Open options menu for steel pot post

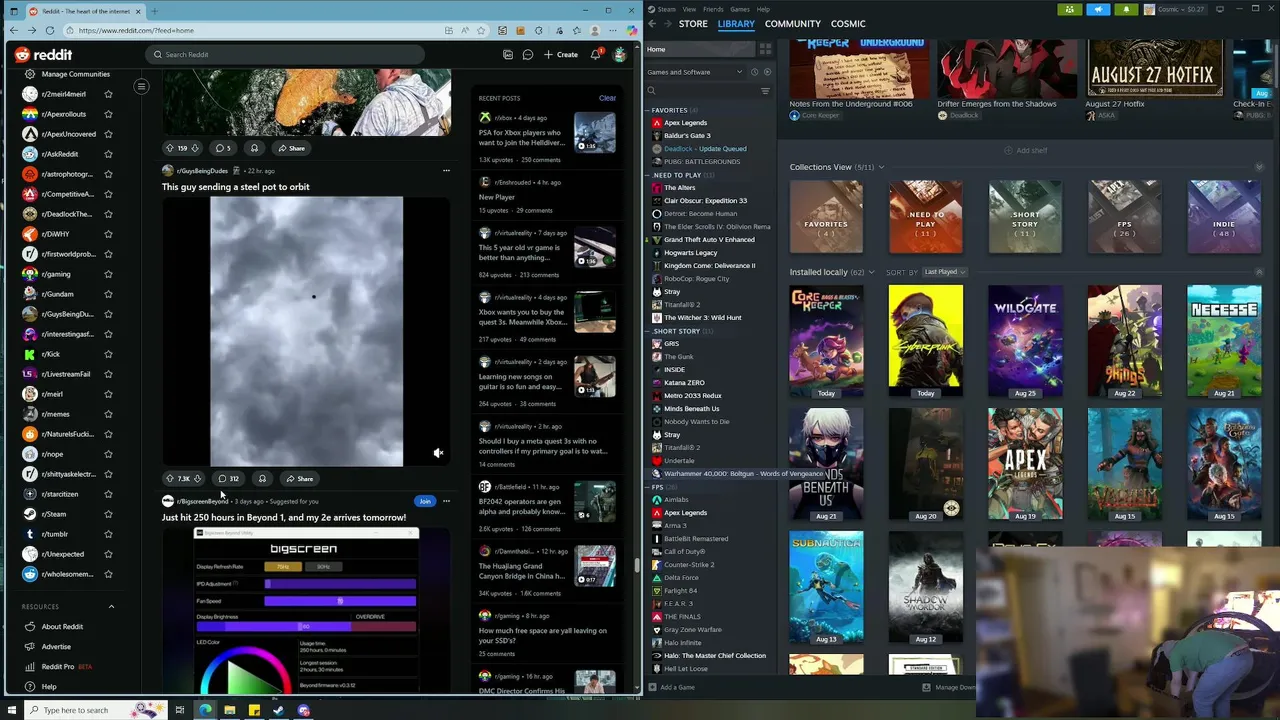coord(446,171)
